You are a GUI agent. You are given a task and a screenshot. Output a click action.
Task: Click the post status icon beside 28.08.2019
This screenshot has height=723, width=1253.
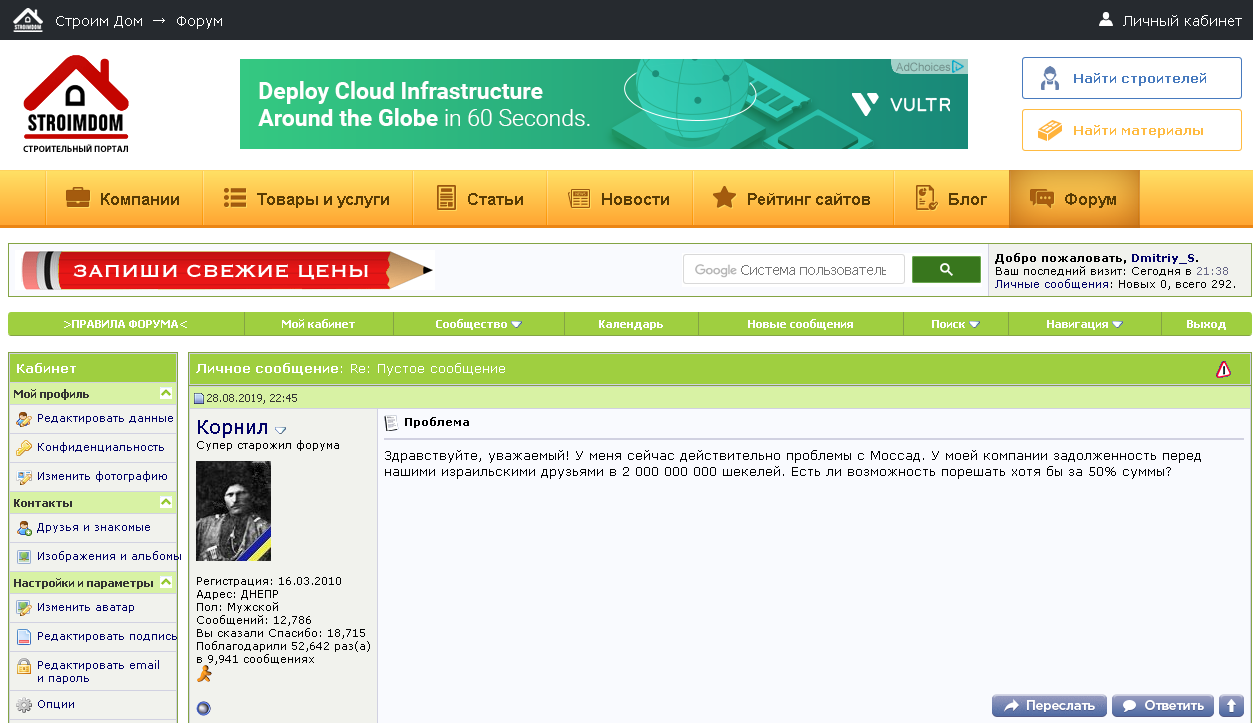point(199,399)
